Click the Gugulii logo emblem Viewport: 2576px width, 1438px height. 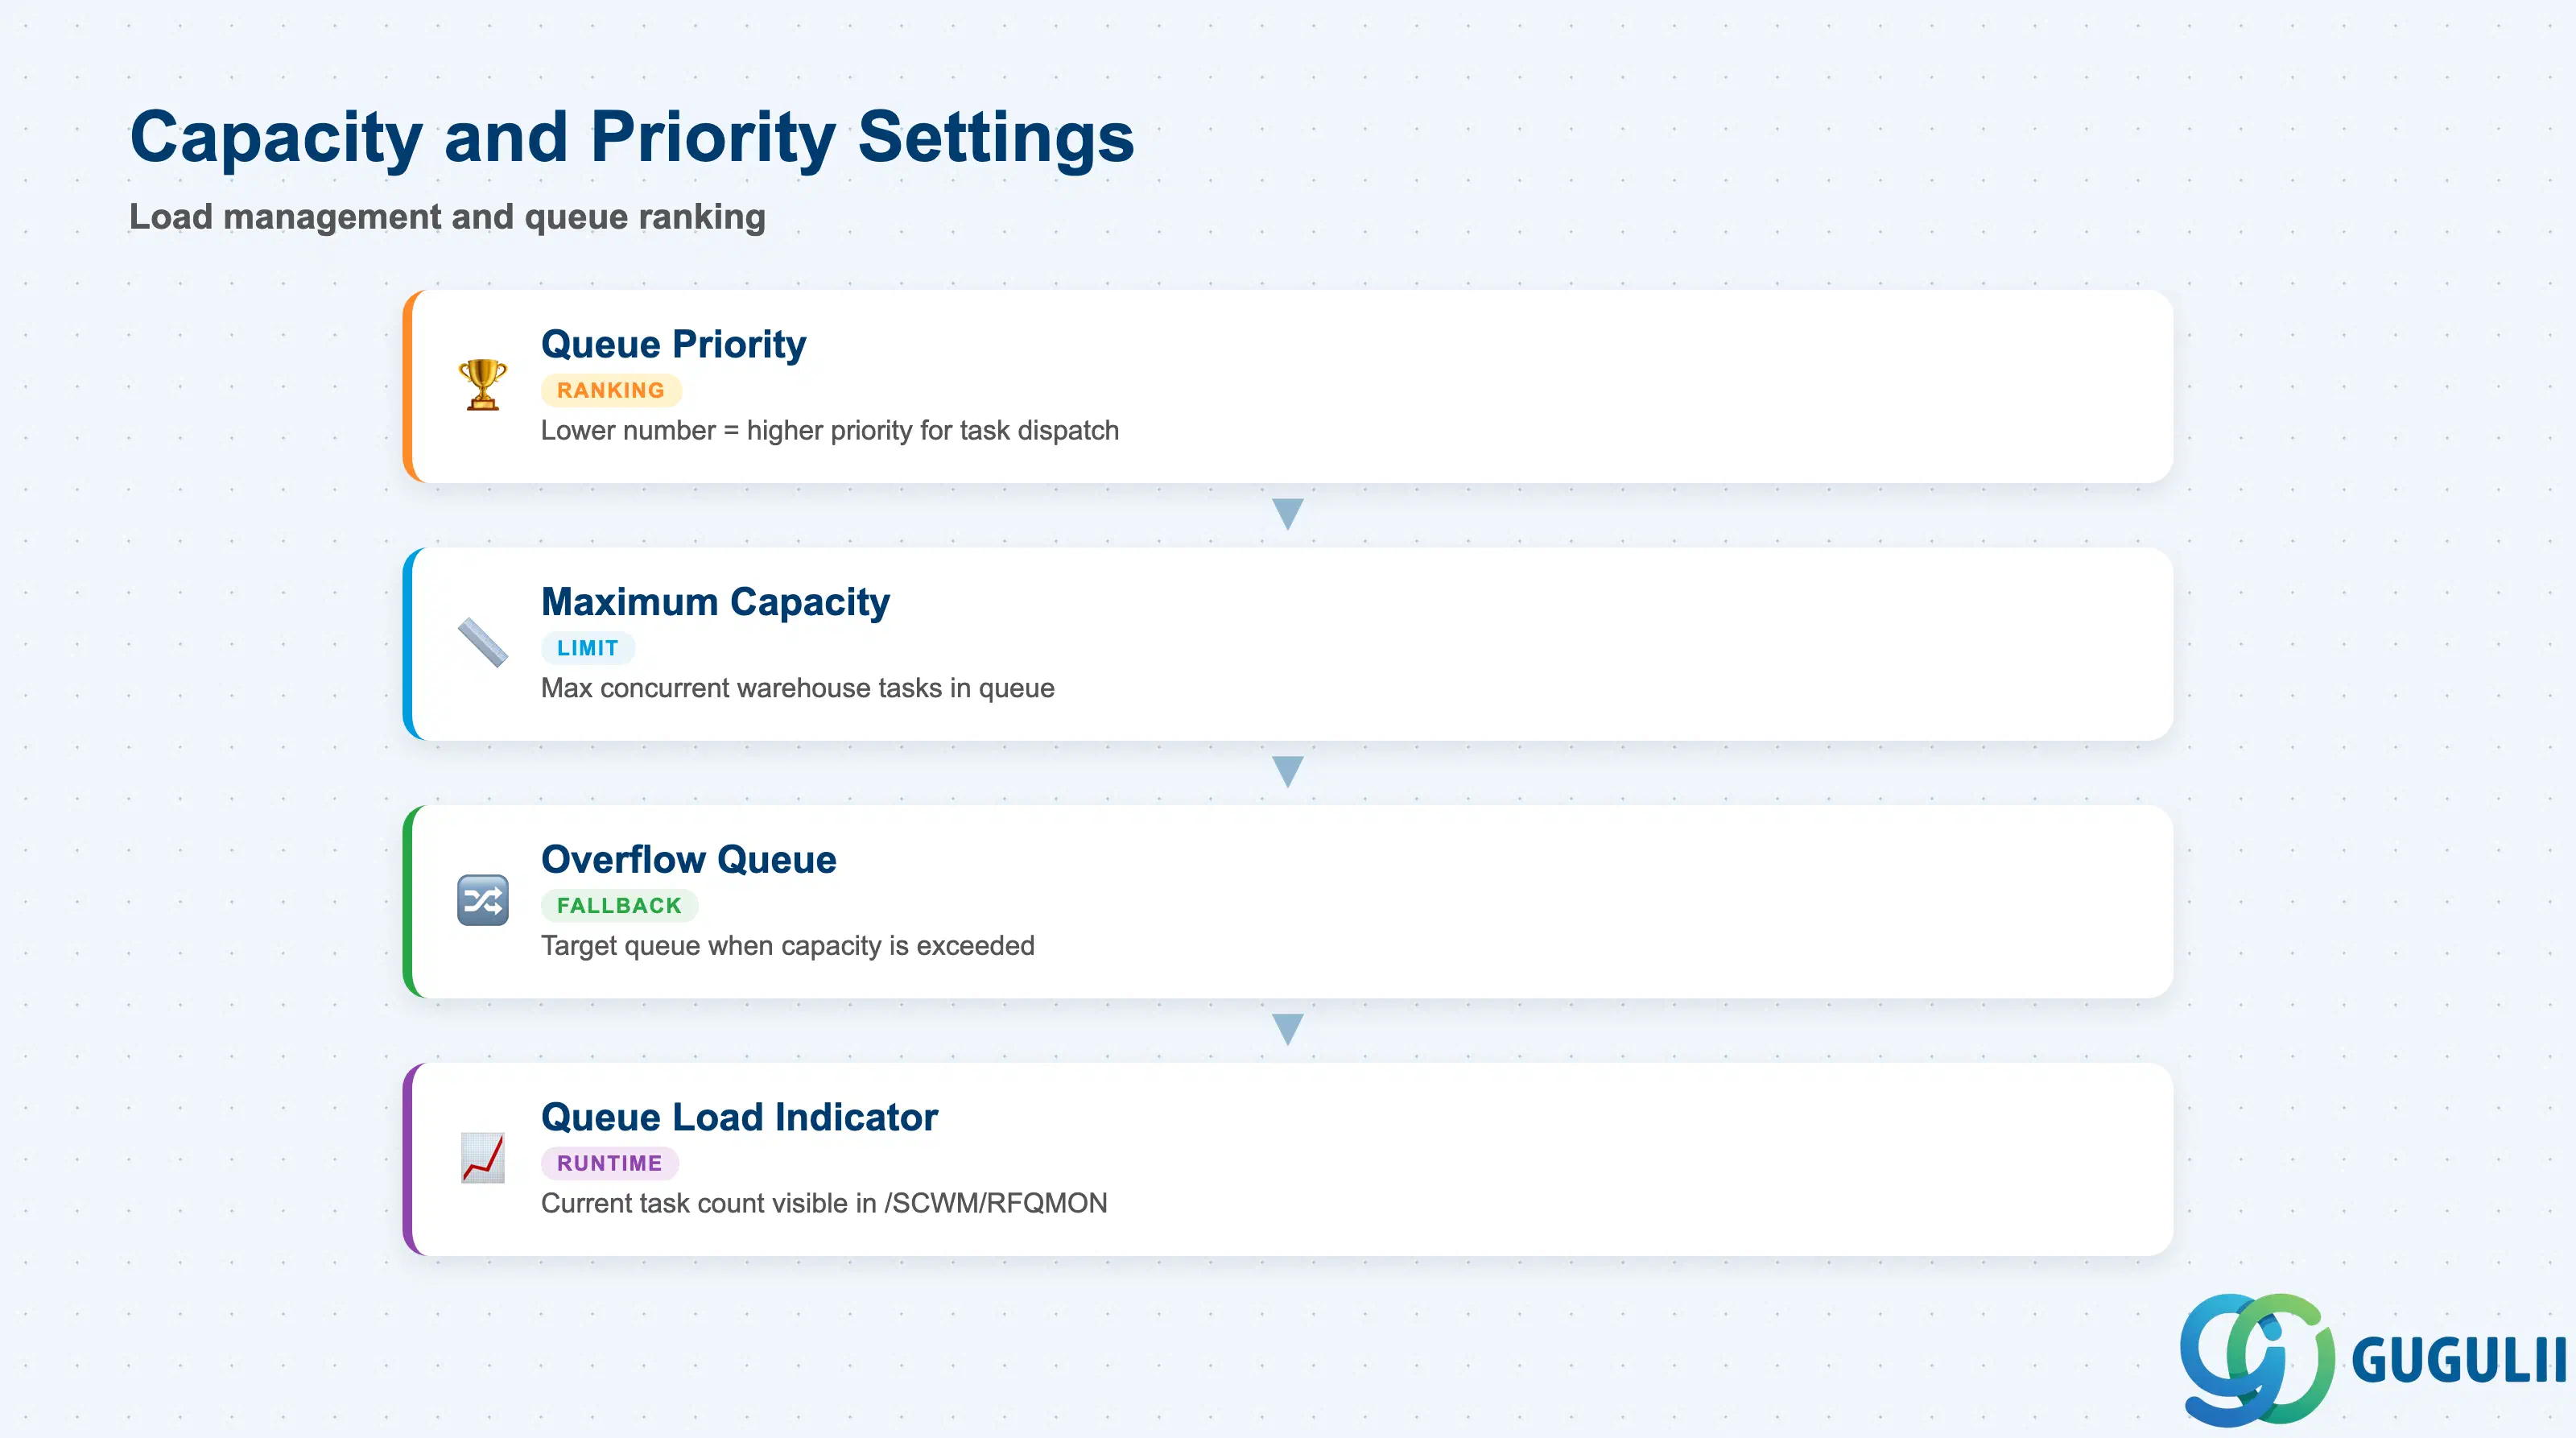2257,1359
